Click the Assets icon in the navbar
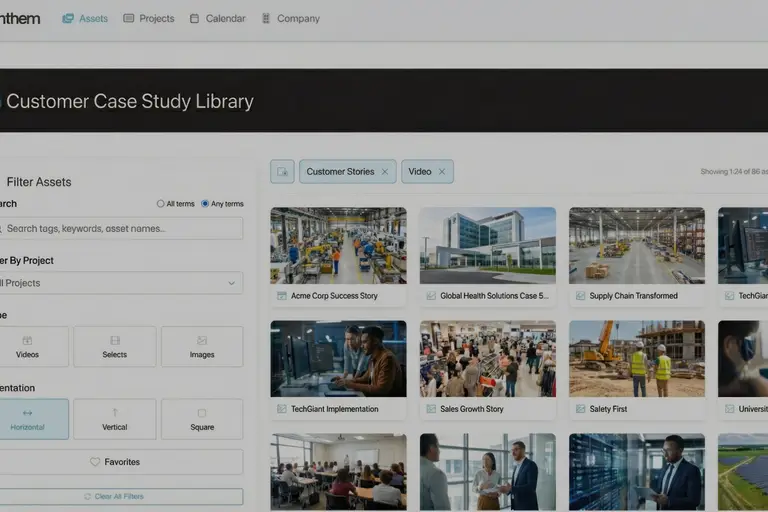 (68, 19)
